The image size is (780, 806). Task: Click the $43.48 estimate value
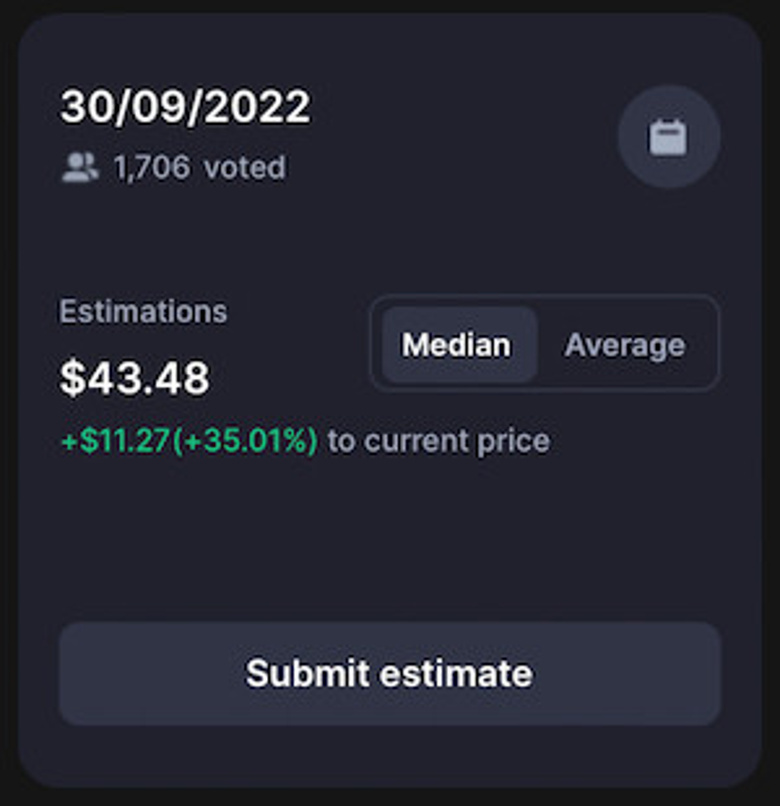coord(135,378)
